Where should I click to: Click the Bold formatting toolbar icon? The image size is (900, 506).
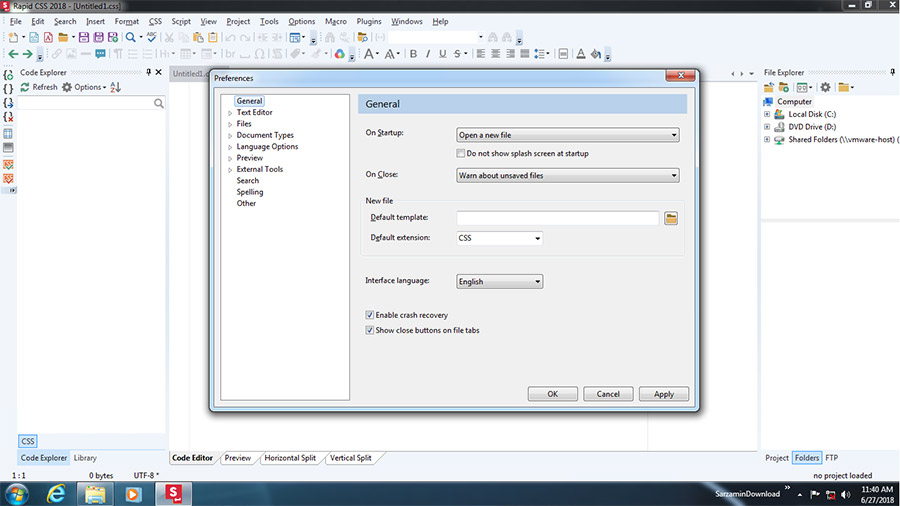coord(413,54)
